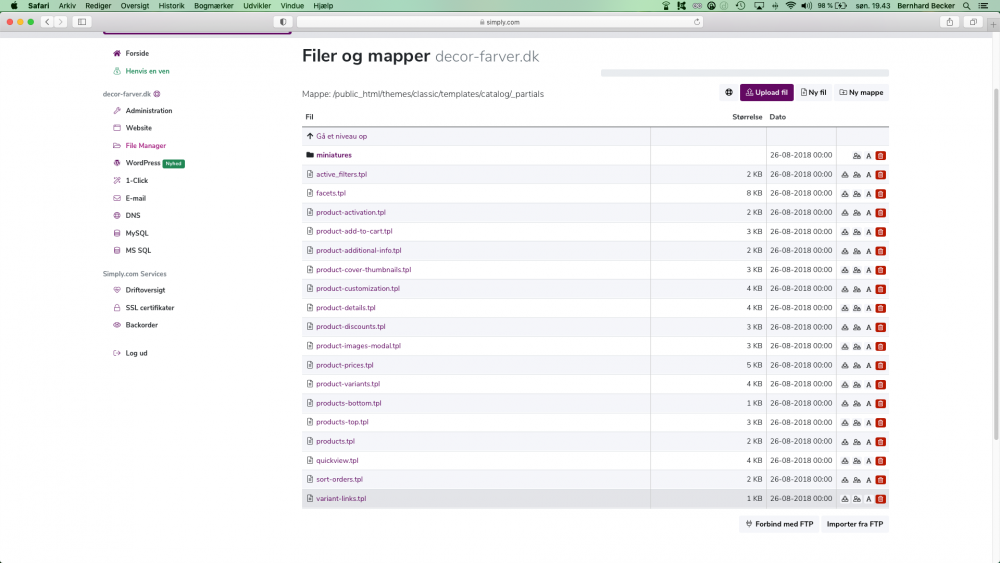The image size is (1000, 563).
Task: Rename sort-orders.tpl via the 'A' icon
Action: click(868, 480)
